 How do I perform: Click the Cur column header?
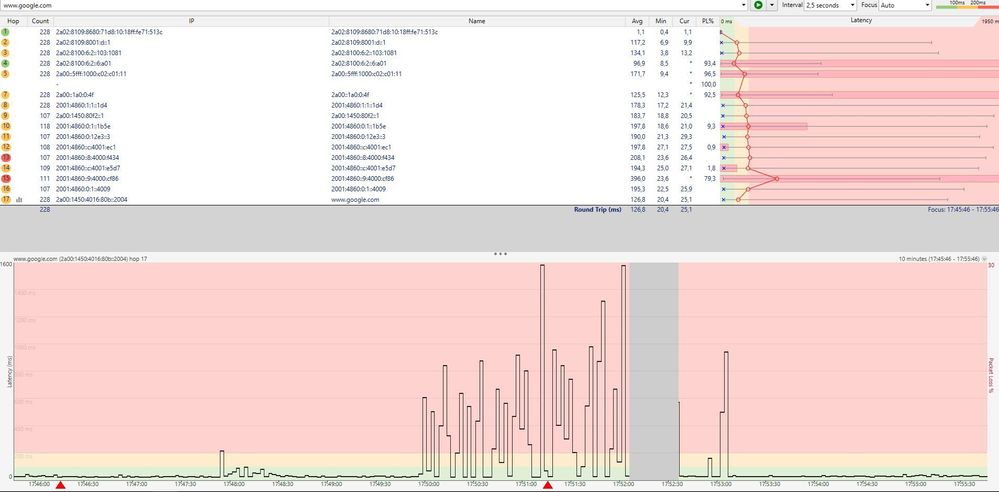(684, 21)
